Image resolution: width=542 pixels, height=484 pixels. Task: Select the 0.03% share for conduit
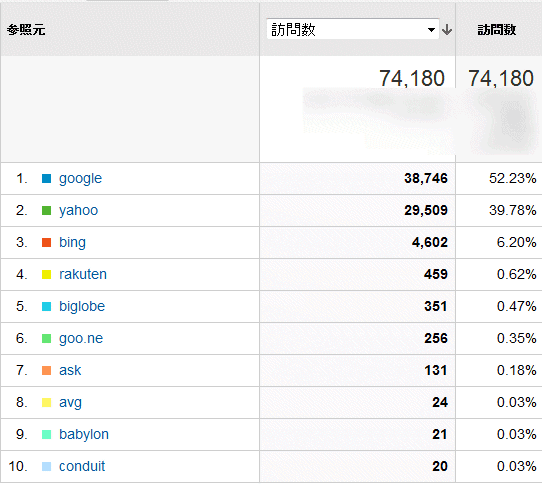pos(516,466)
